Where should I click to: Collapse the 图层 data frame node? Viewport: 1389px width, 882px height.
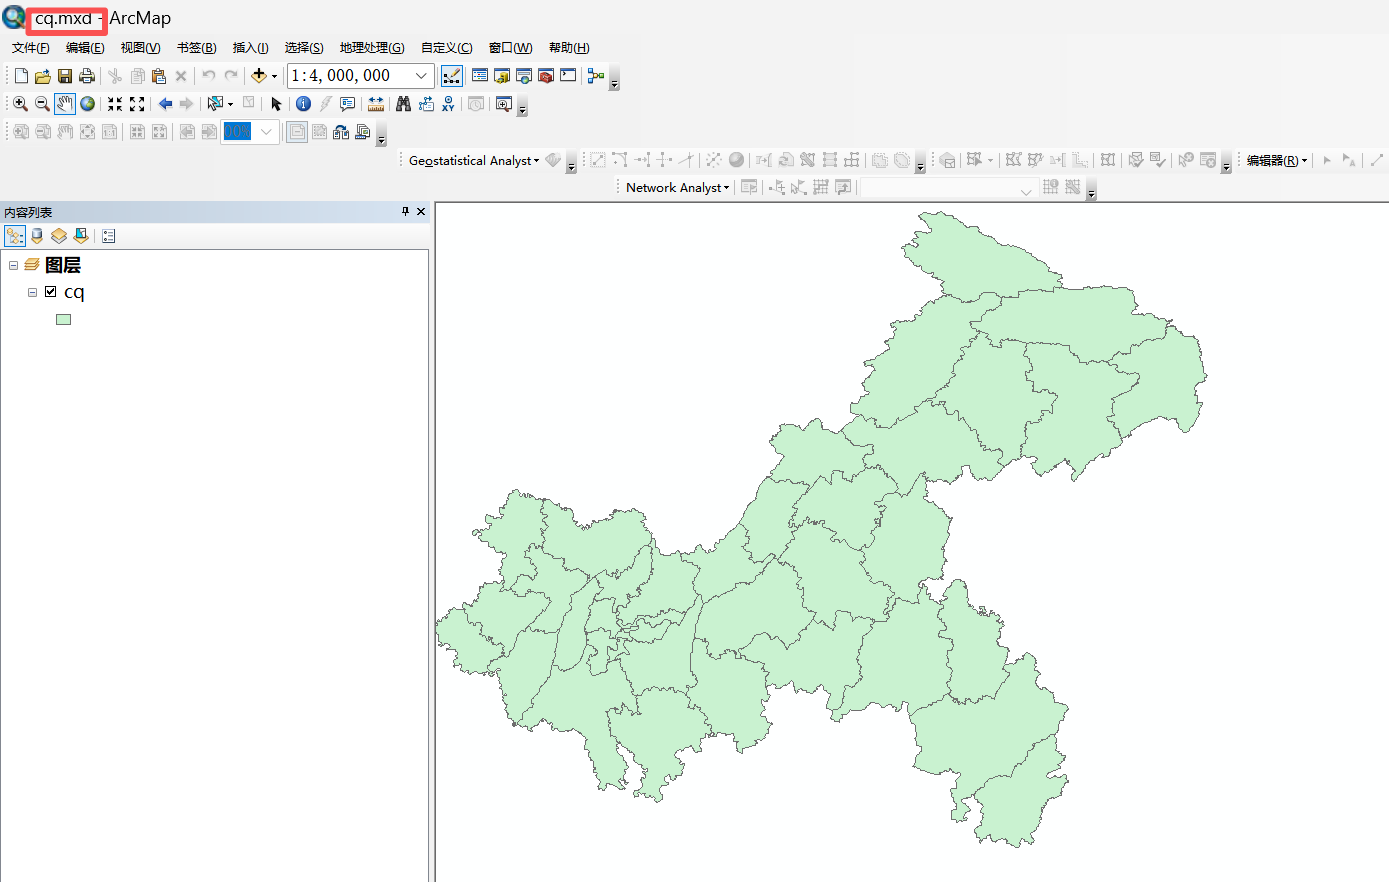coord(13,265)
